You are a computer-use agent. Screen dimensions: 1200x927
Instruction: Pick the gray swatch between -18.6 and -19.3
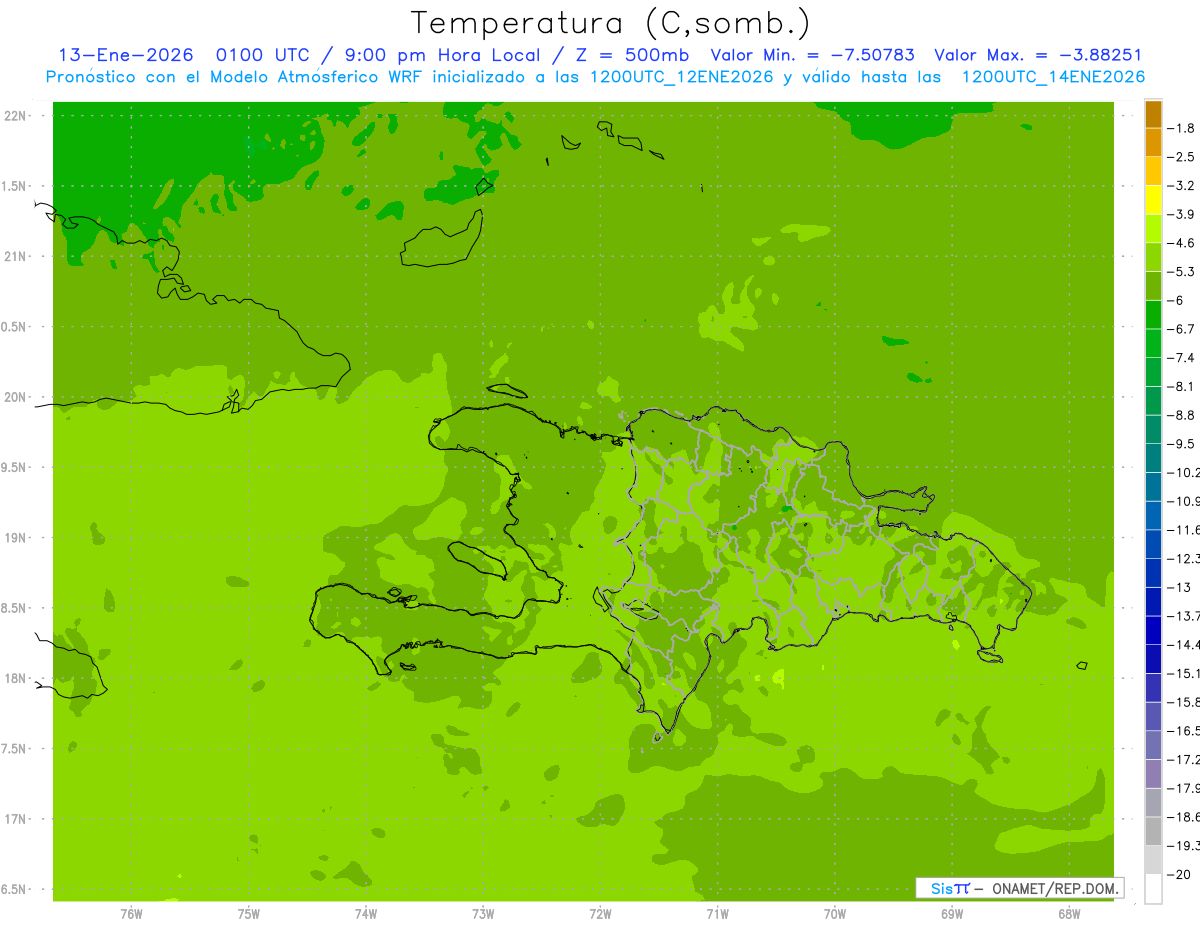(x=1153, y=832)
